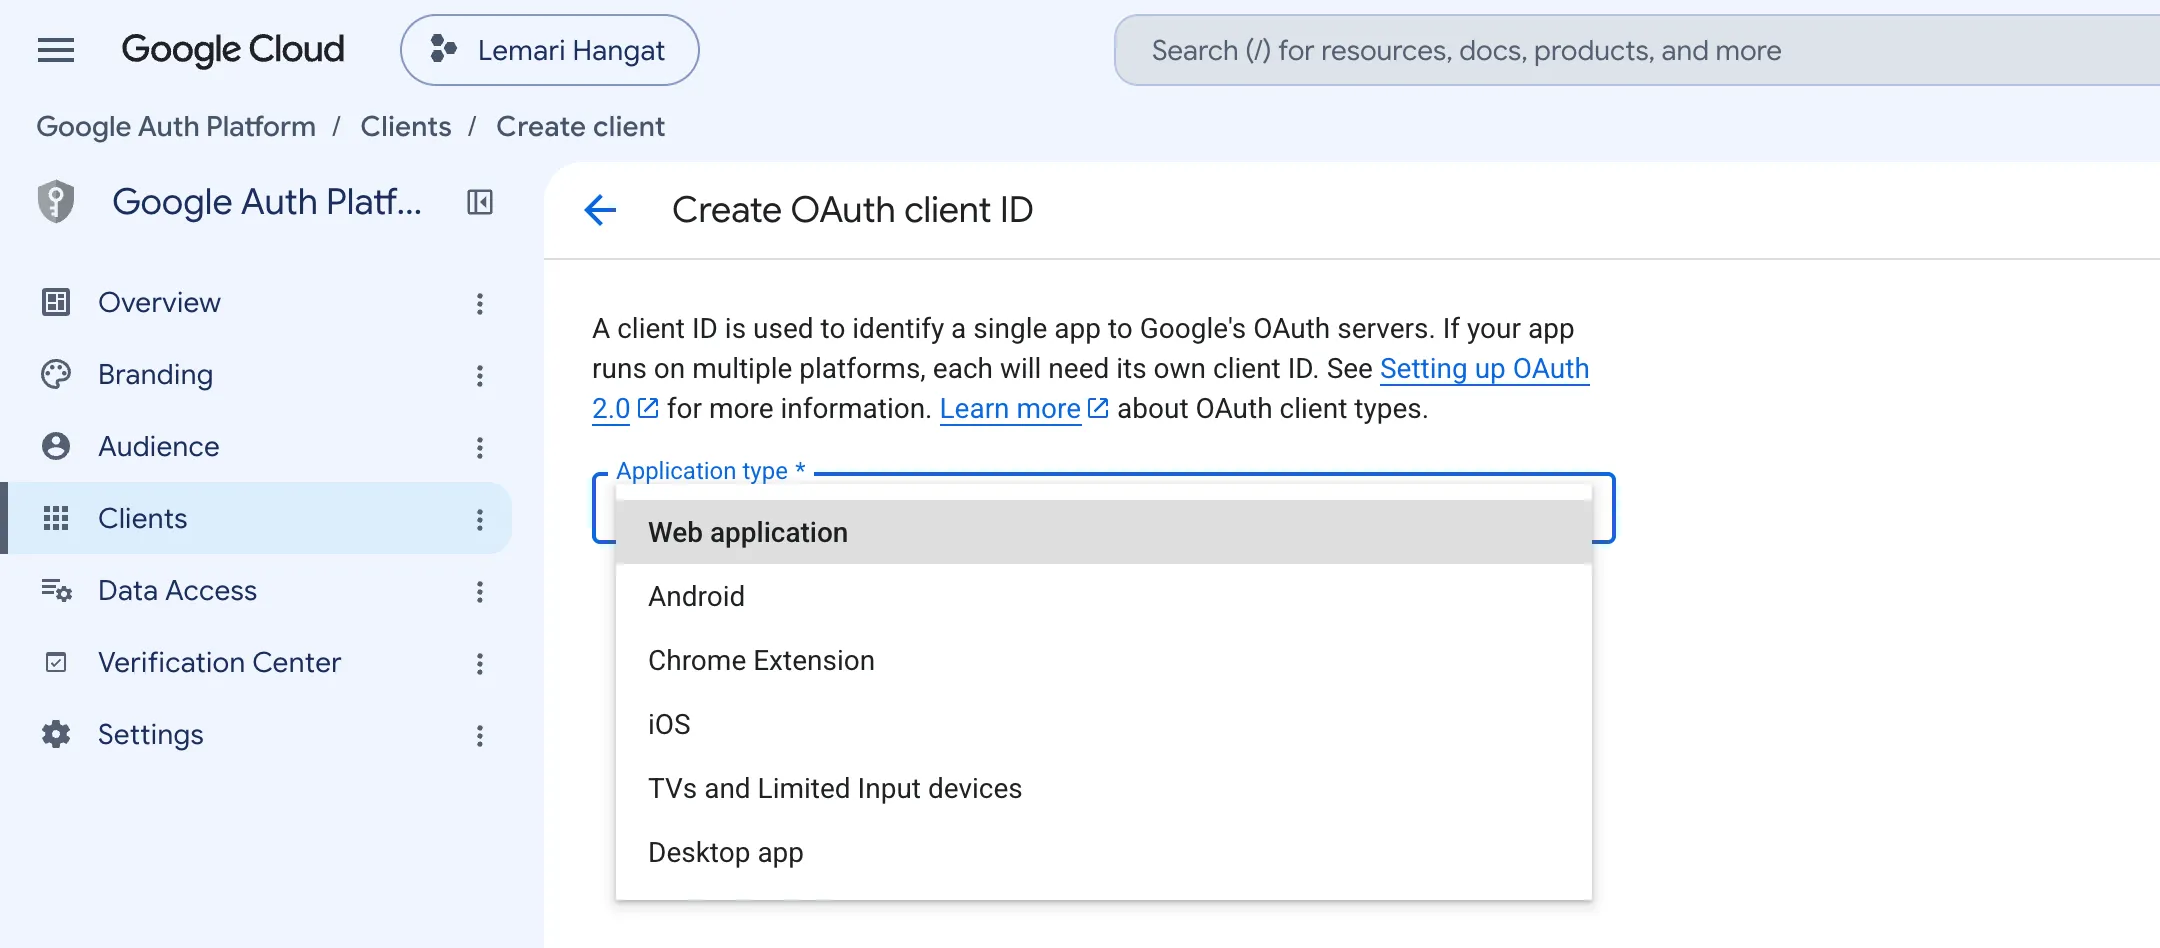Choose Chrome Extension application type

(x=1104, y=660)
